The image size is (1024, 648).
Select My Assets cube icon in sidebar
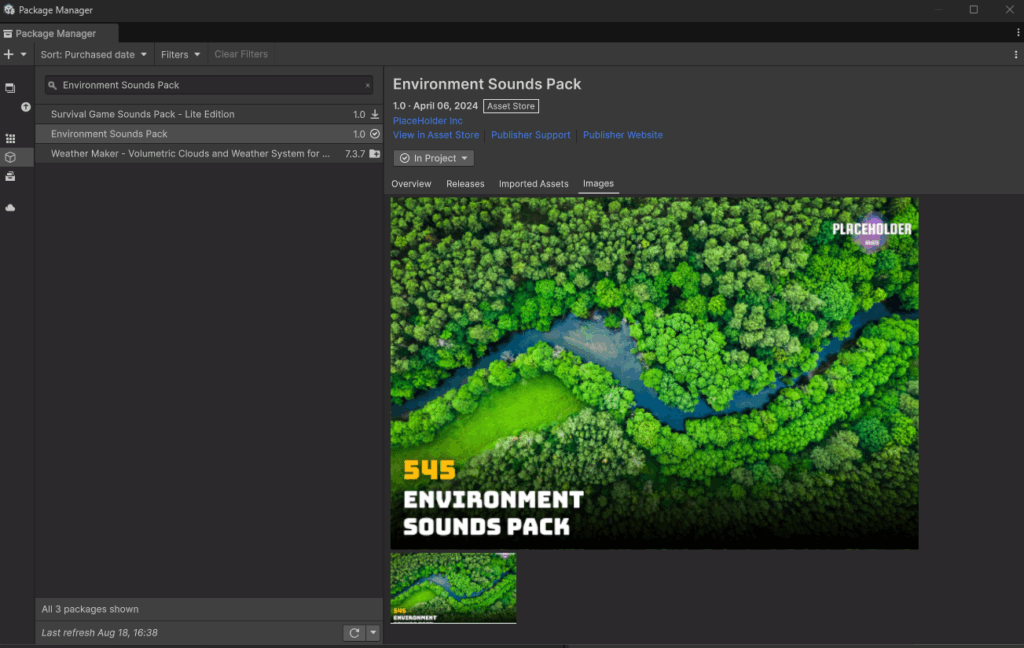[10, 157]
